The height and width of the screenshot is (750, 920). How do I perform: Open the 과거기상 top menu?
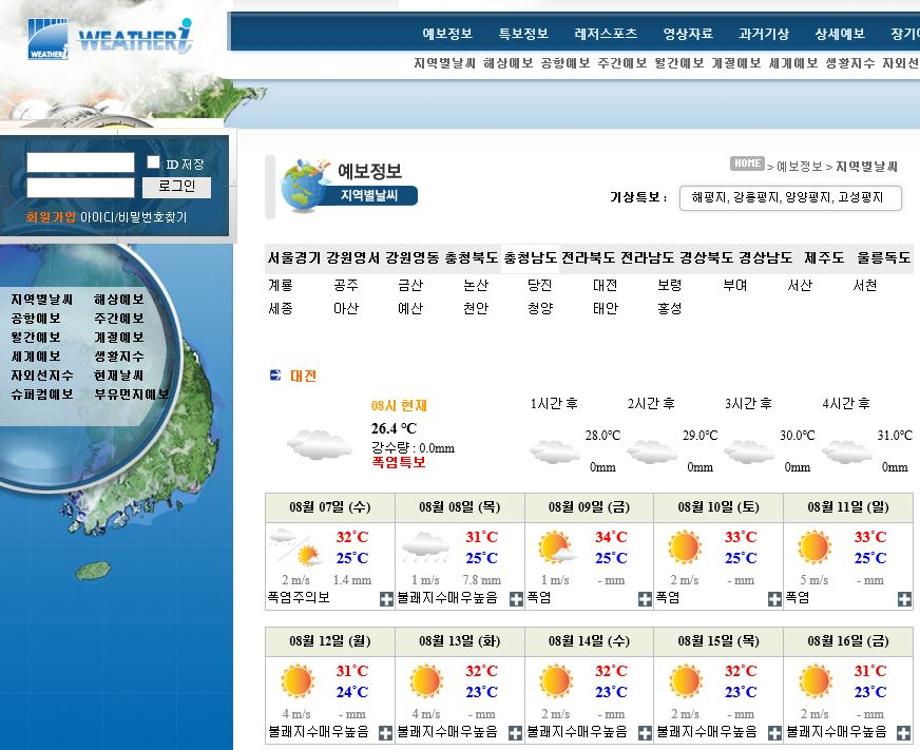764,33
